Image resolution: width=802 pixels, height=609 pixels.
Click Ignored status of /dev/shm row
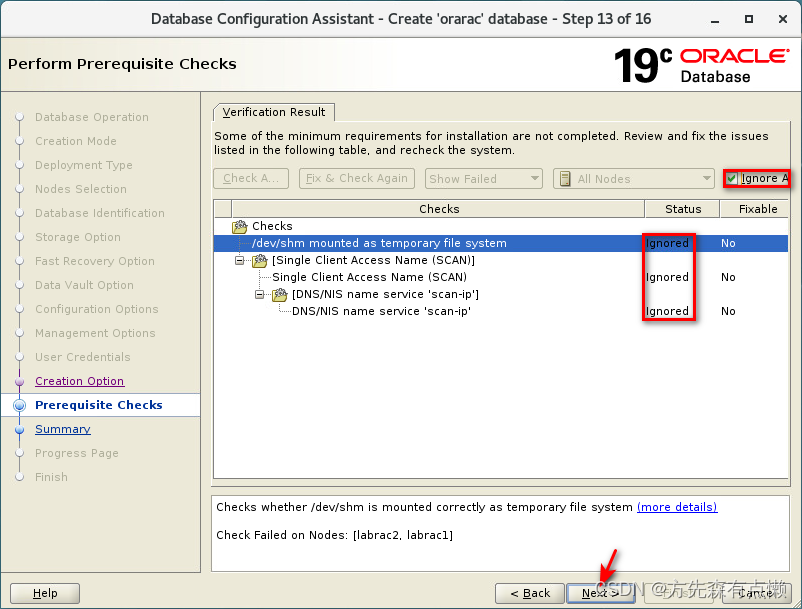[667, 243]
